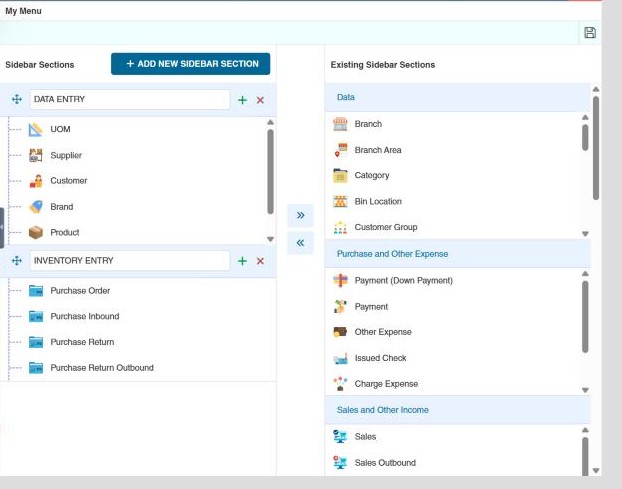Click the Sales Outbound icon
This screenshot has height=489, width=622.
tap(340, 462)
